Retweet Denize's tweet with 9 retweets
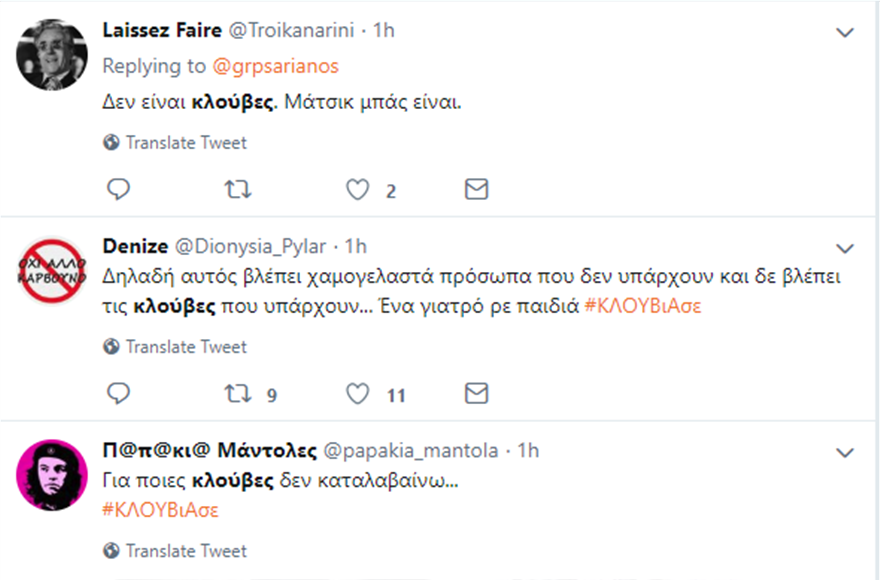Image resolution: width=880 pixels, height=580 pixels. 238,394
